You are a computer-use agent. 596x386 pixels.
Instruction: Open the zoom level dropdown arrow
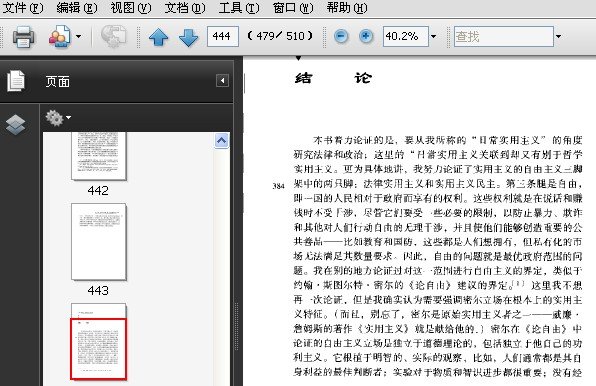[433, 36]
